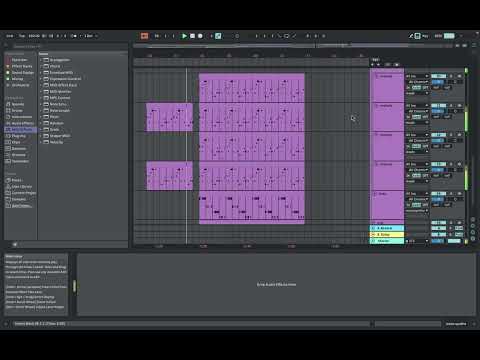The width and height of the screenshot is (480, 360).
Task: Click the rightmost icon above track headers
Action: click(x=397, y=65)
